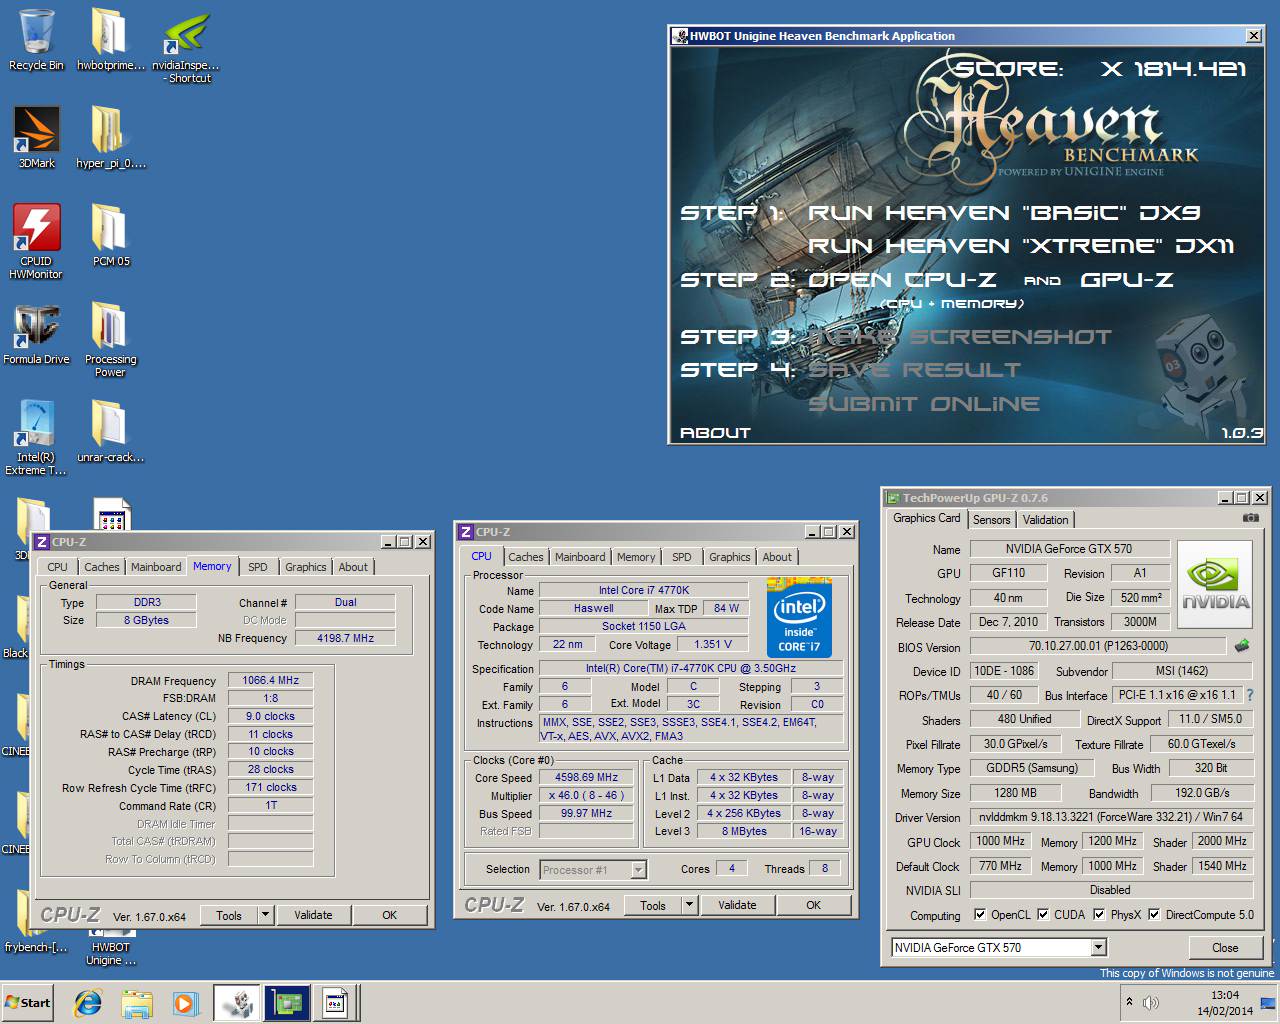Switch to Caches tab in CPU-Z Memory window

click(x=102, y=566)
